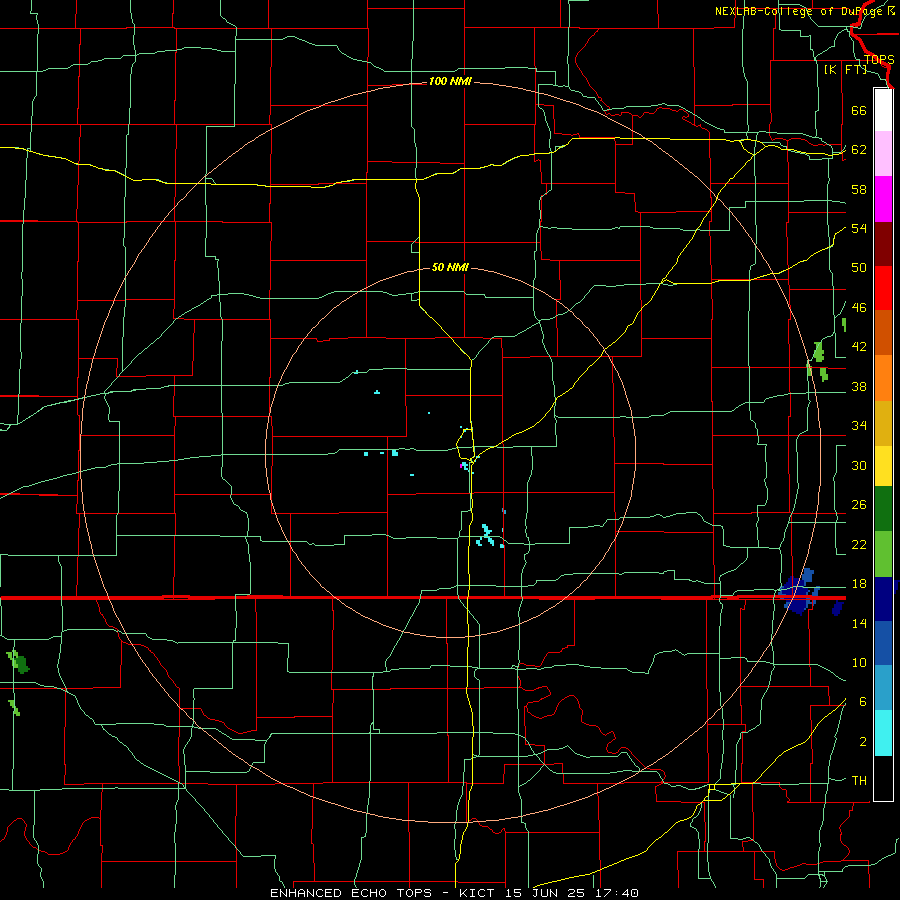Click the topmost green echo near the right edge
Screen dimensions: 900x900
(x=844, y=324)
